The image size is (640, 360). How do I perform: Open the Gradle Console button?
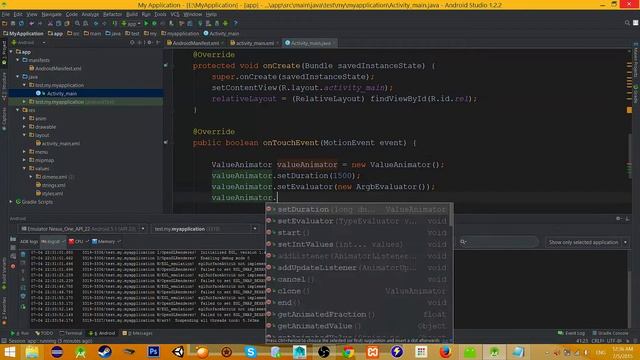(610, 333)
